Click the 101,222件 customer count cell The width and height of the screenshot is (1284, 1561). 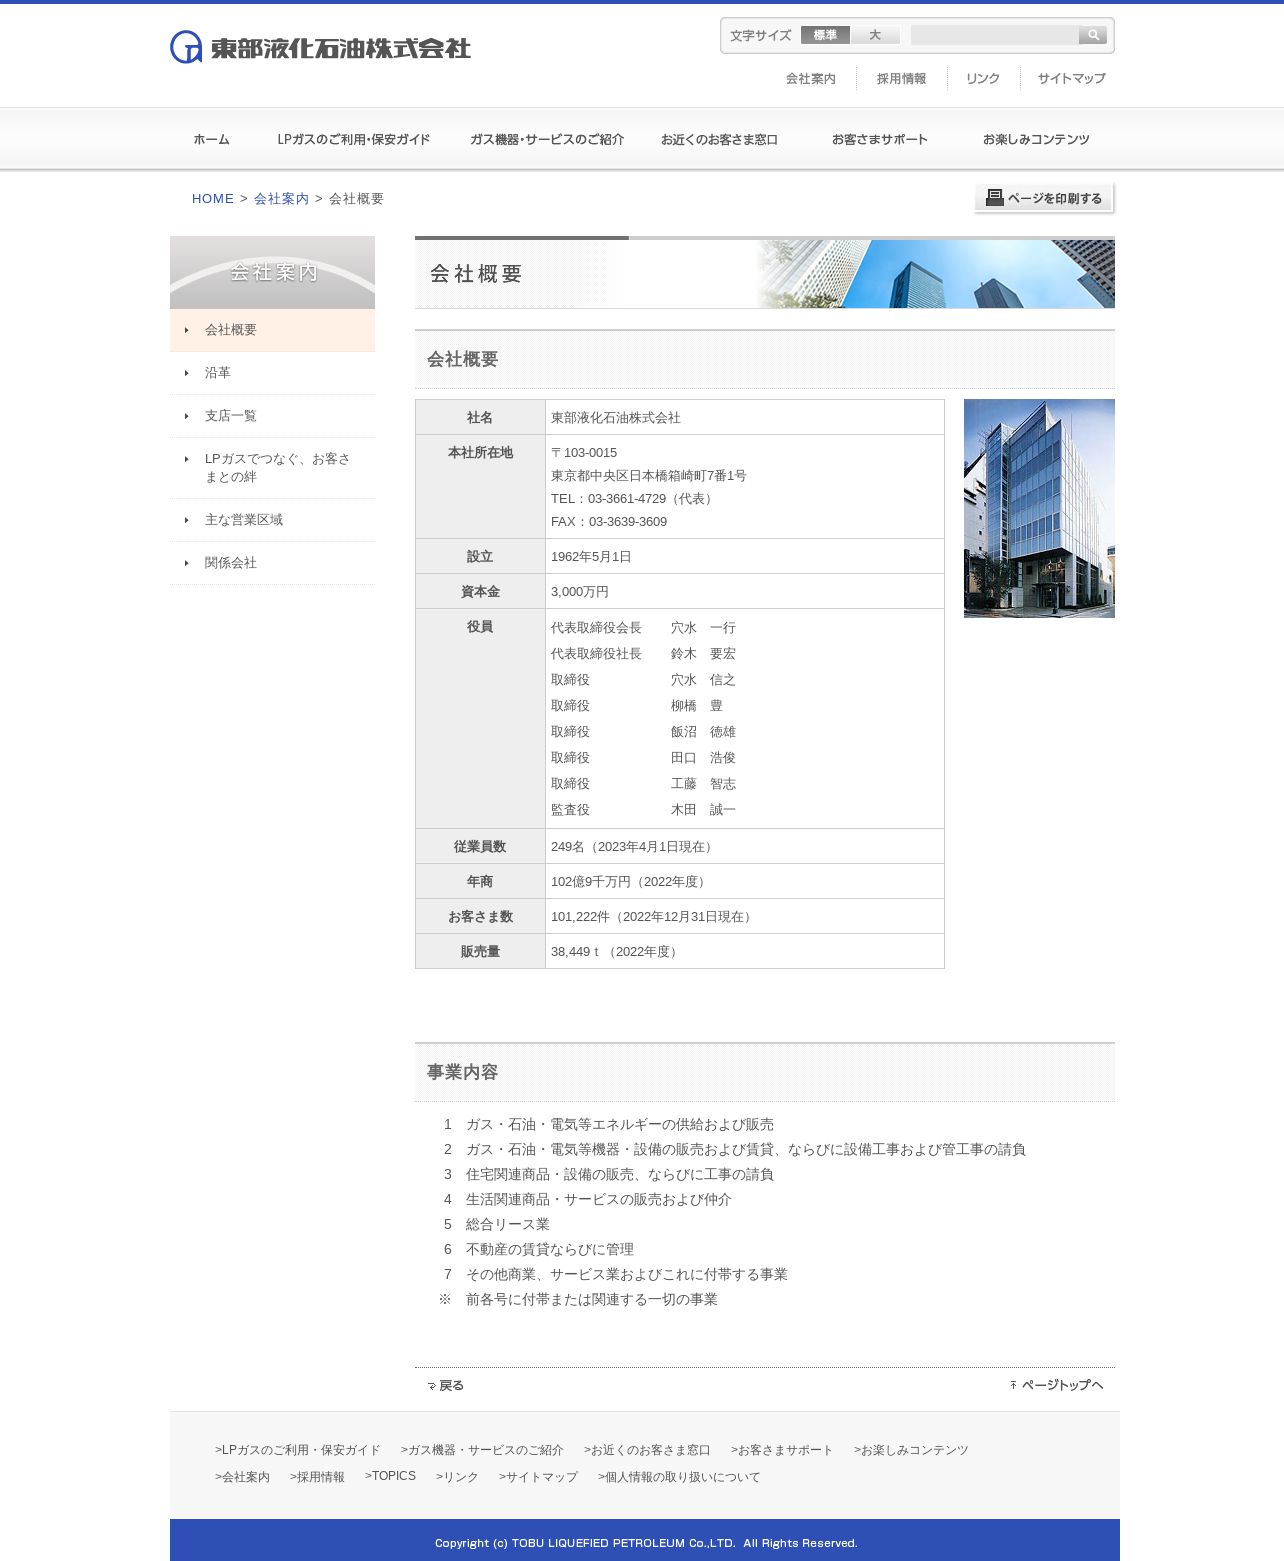(x=745, y=917)
